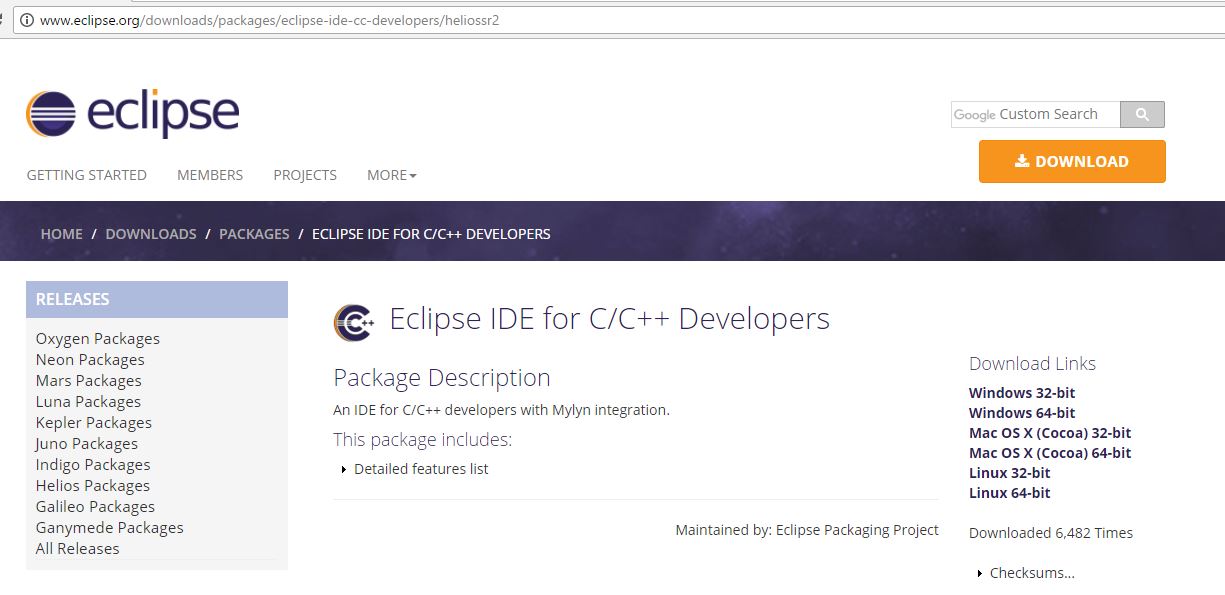Download the Windows 64-bit package

click(1022, 412)
